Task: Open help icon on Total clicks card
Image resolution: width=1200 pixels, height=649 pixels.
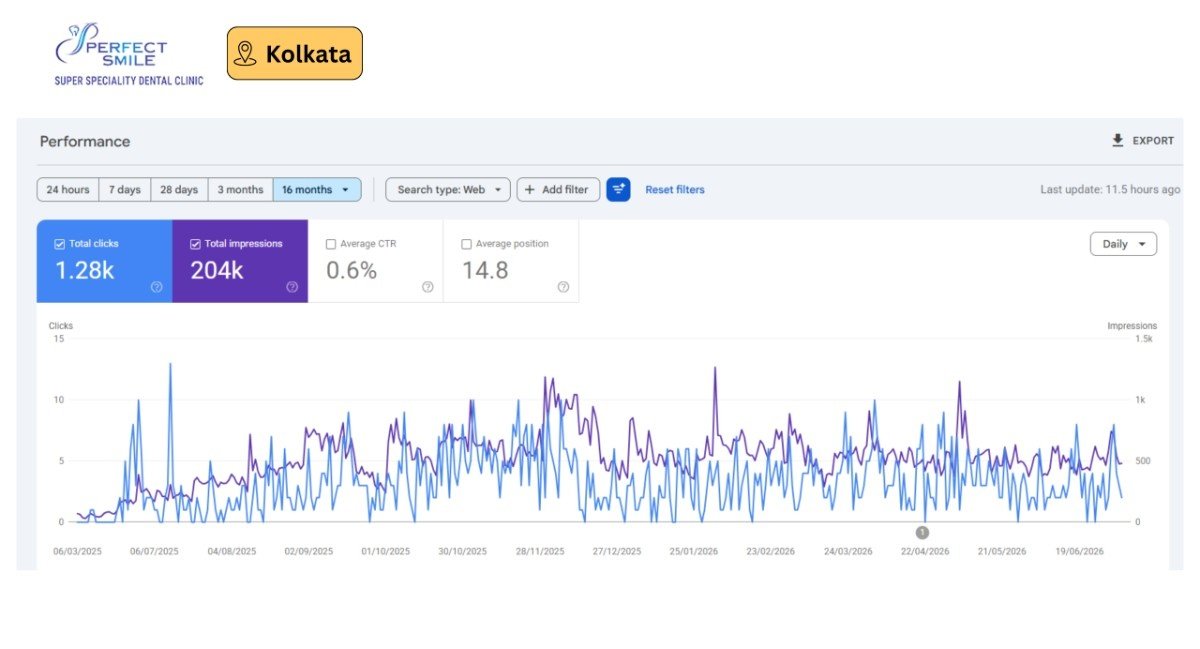Action: tap(157, 287)
